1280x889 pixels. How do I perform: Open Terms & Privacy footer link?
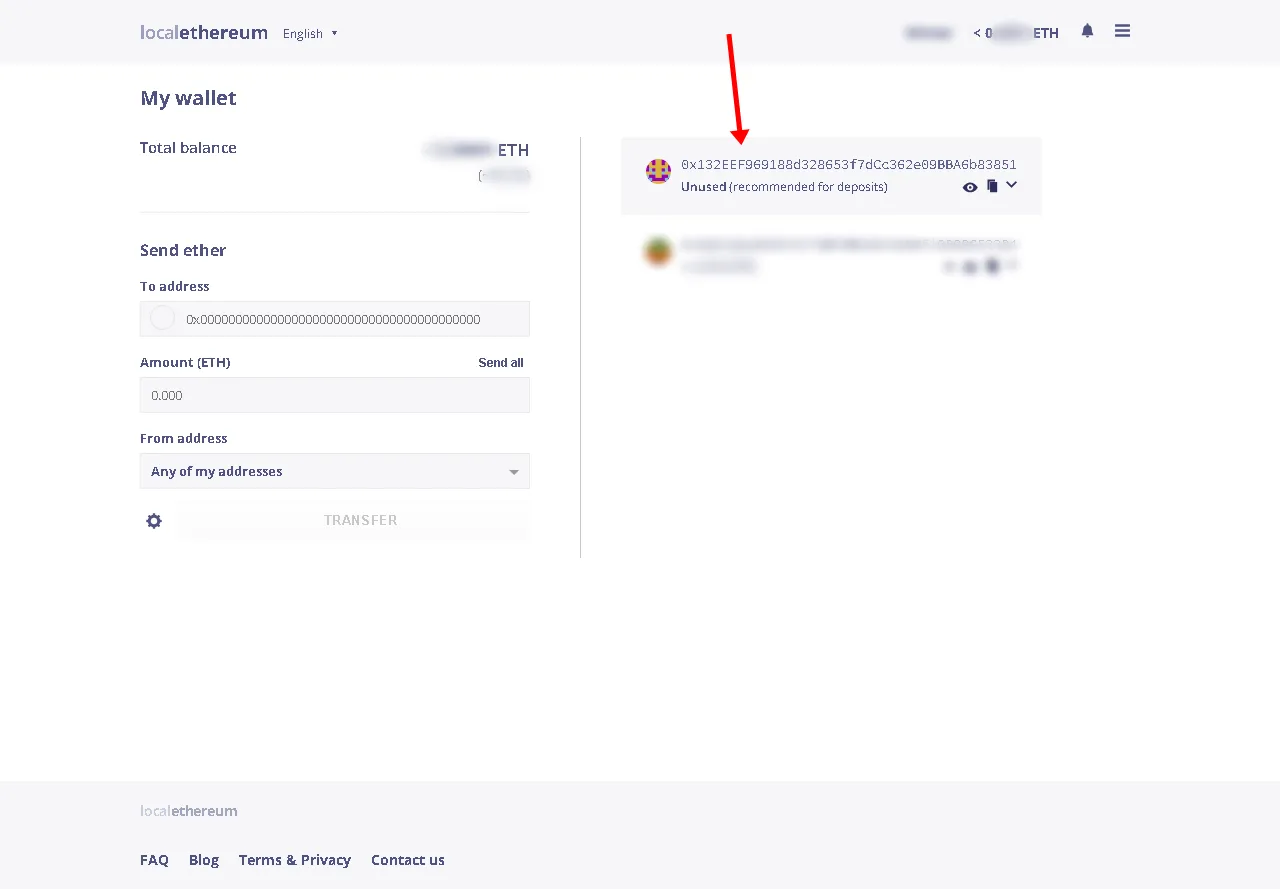pyautogui.click(x=295, y=860)
